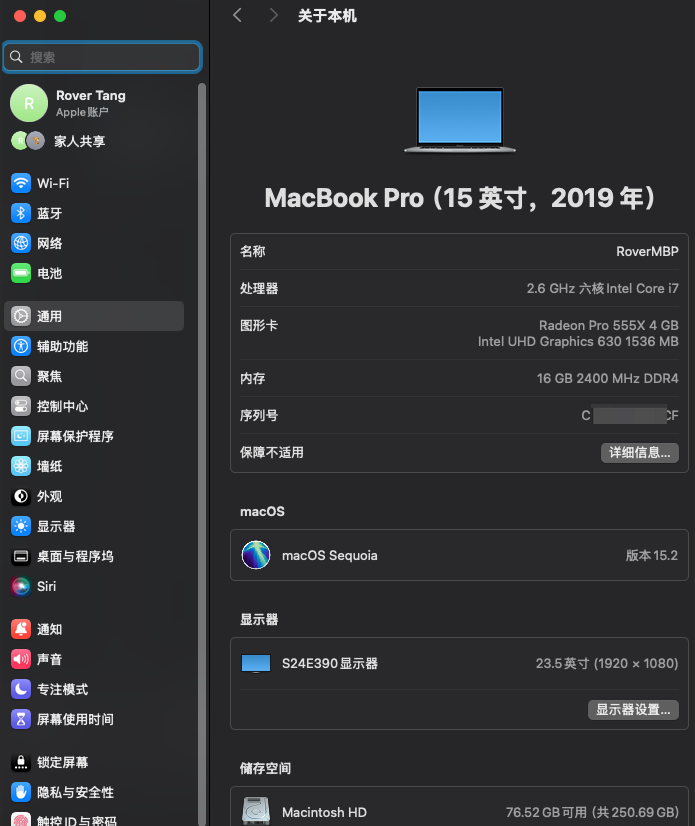The height and width of the screenshot is (826, 695).
Task: Open Accessibility (辅助功能) settings
Action: coord(94,346)
